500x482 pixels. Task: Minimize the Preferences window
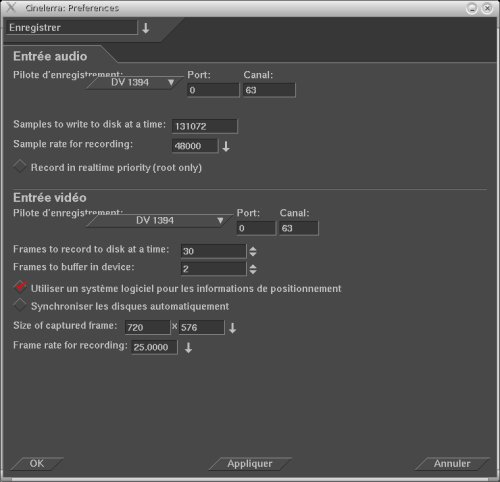(x=472, y=8)
